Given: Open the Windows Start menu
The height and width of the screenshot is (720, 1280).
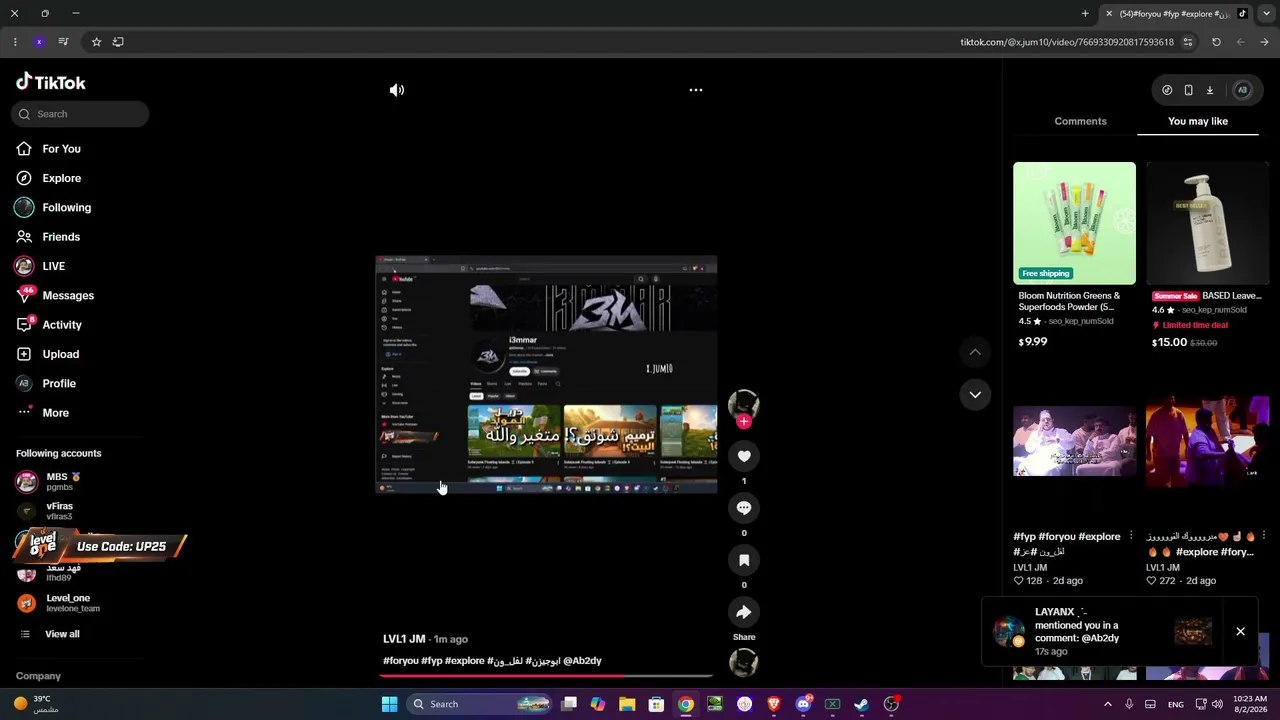Looking at the screenshot, I should point(389,704).
